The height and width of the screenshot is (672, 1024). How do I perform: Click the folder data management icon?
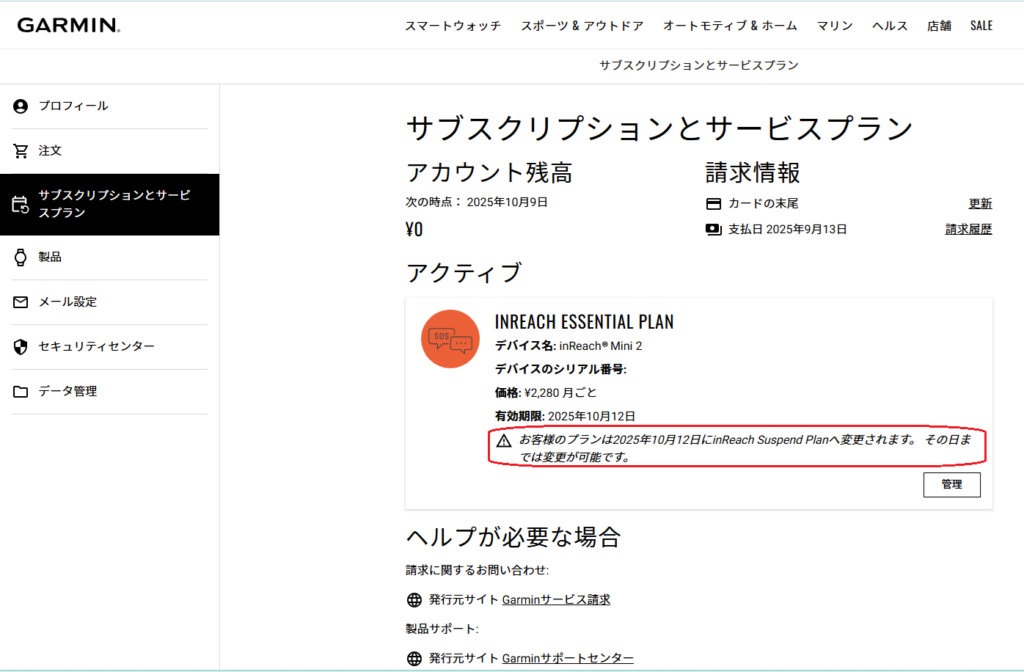point(20,392)
